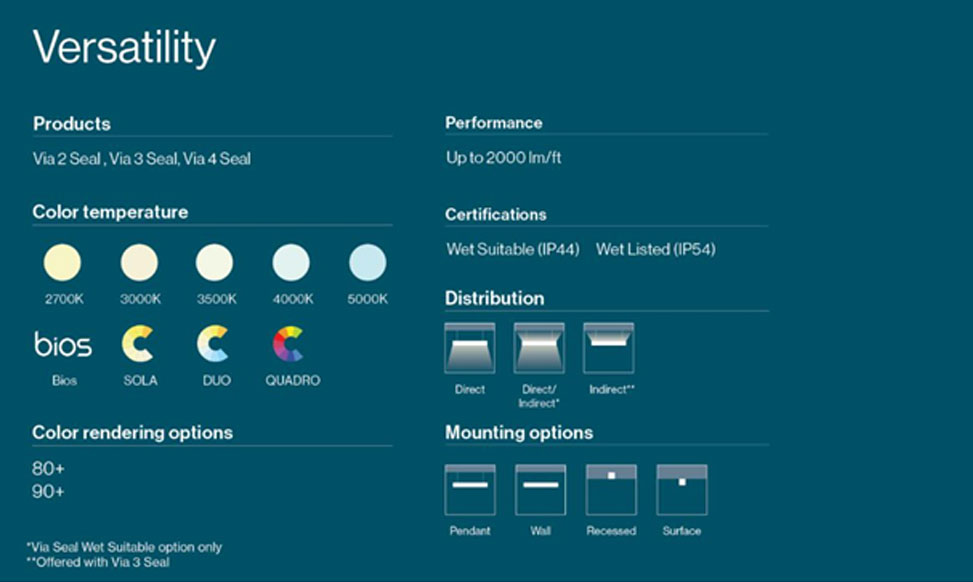Click the Wet Listed (IP54) certification text

point(655,249)
